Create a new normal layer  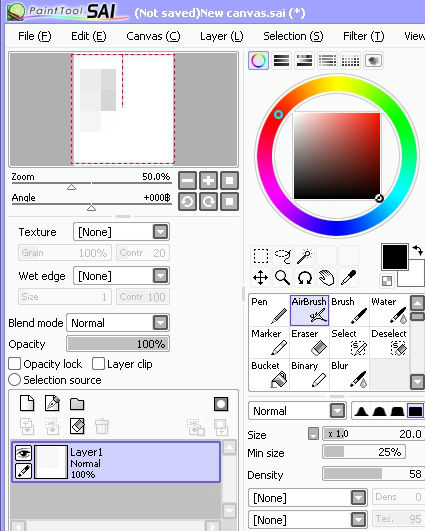(27, 403)
